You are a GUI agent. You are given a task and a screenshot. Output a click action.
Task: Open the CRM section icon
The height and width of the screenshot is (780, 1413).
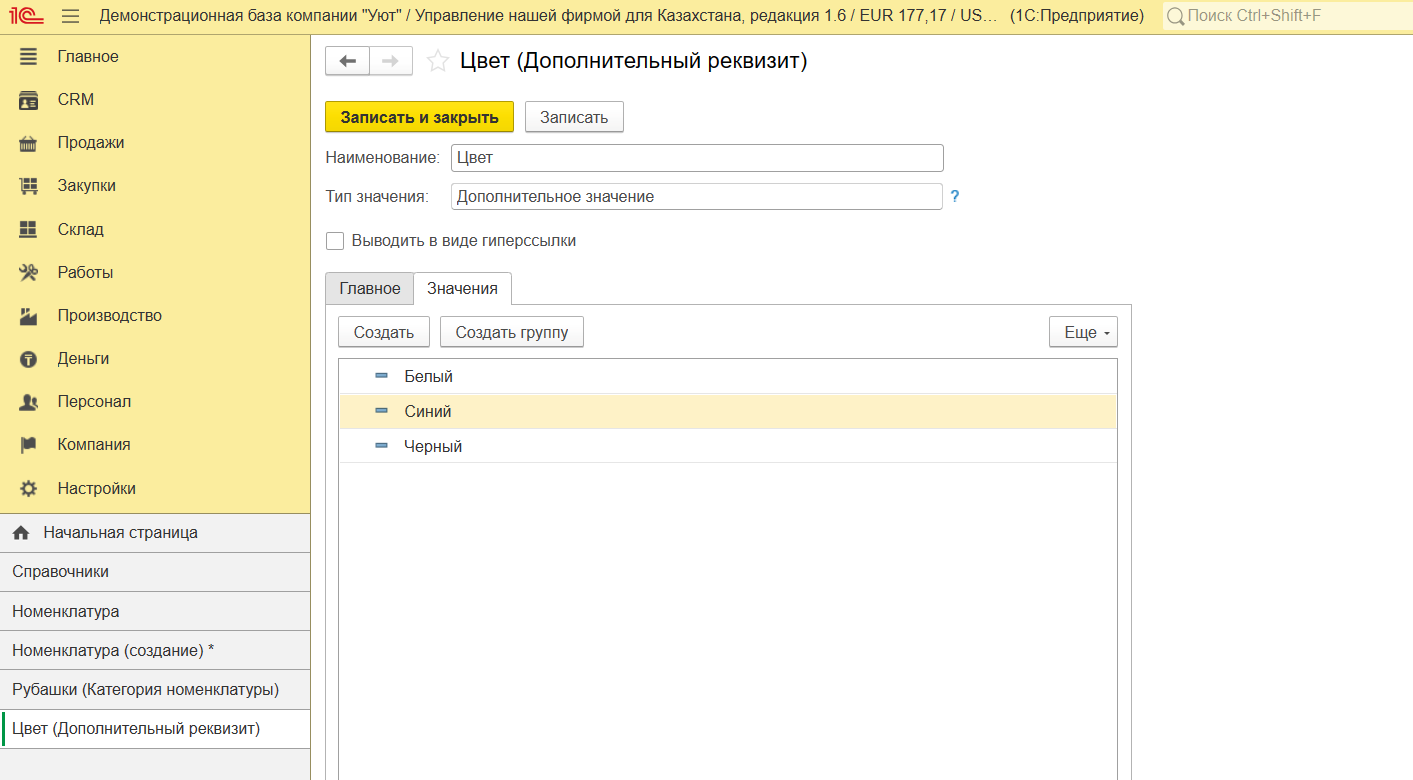28,100
